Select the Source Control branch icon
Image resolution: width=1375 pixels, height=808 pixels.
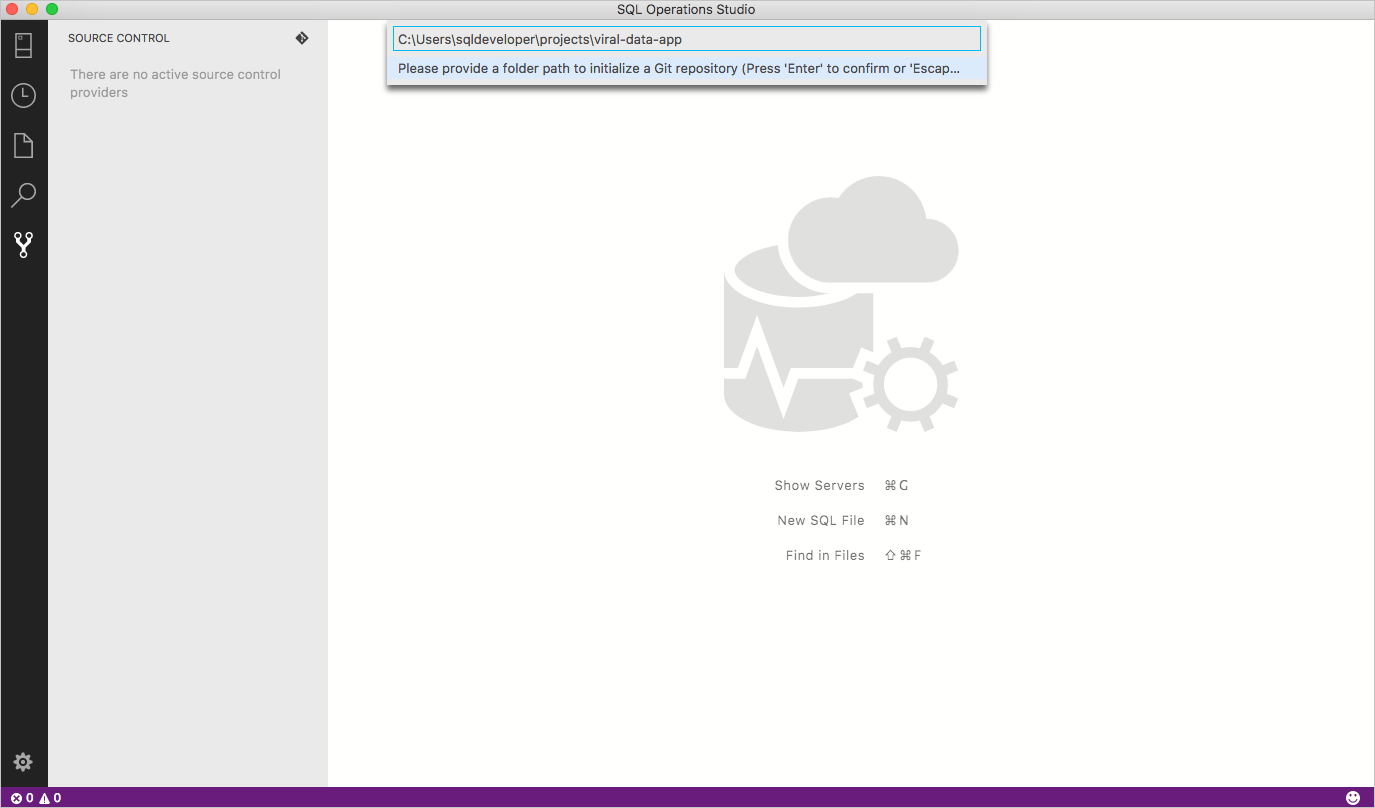pyautogui.click(x=23, y=245)
